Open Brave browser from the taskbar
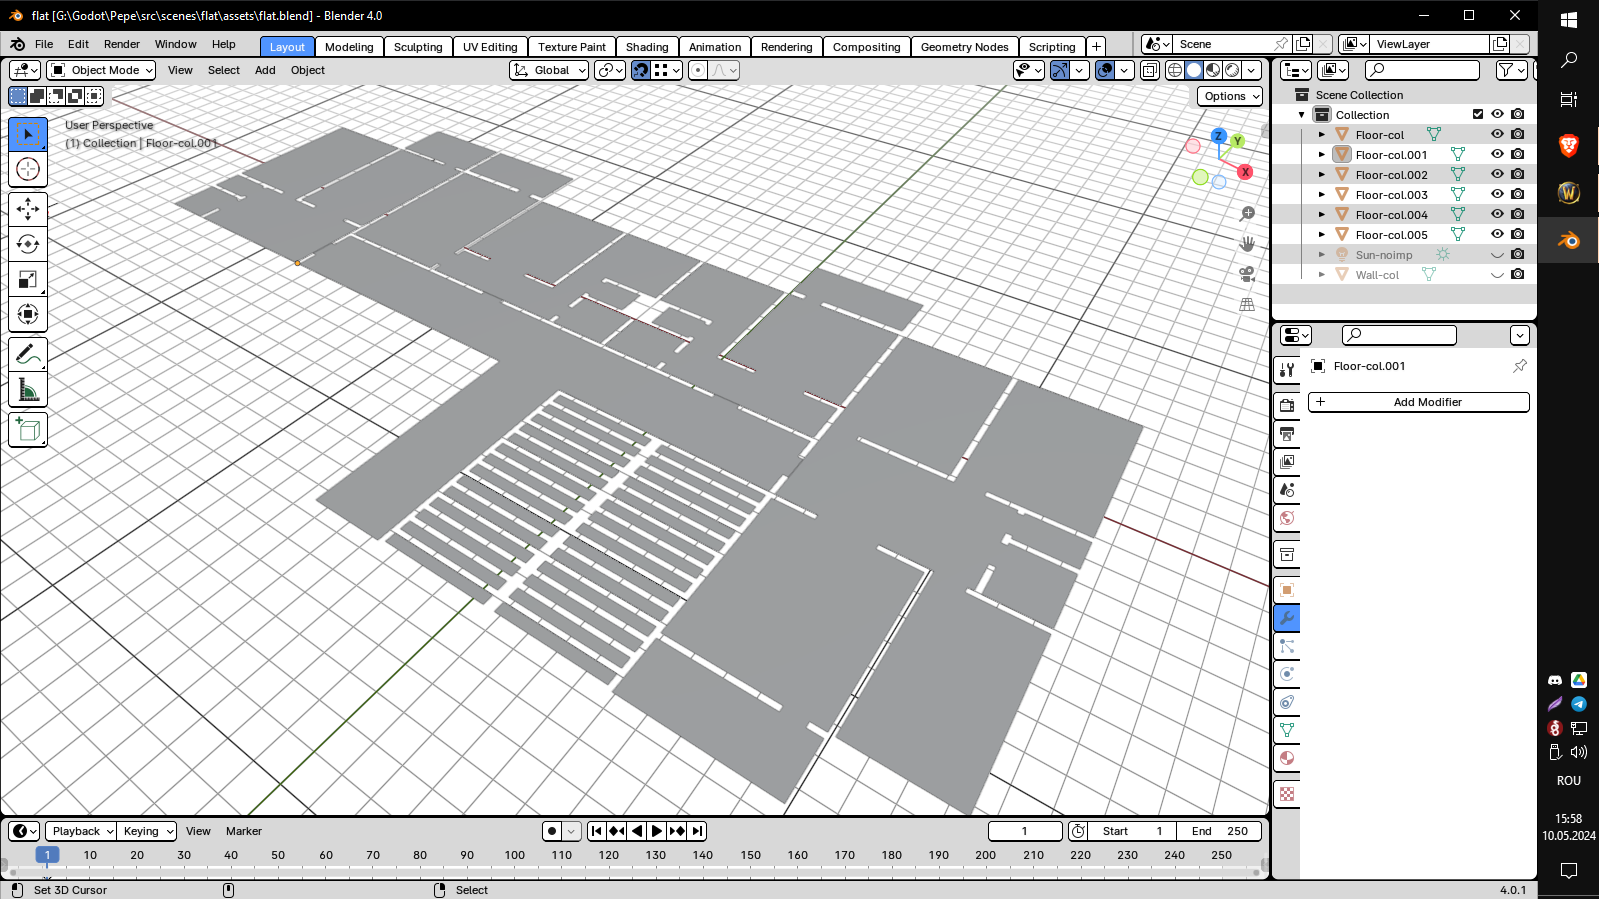 click(x=1568, y=146)
